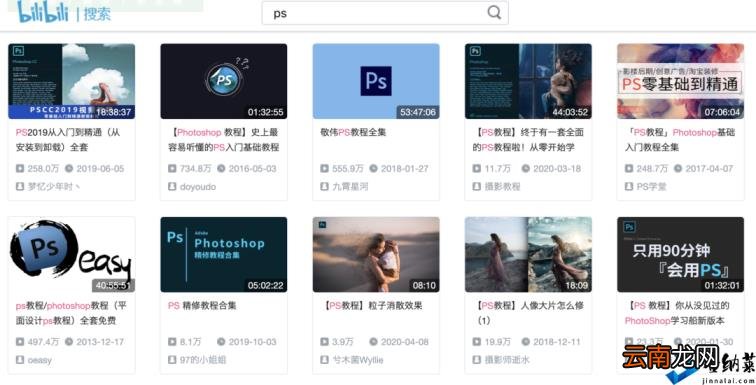
Task: Open thumbnail with duration 53:47:06
Action: 376,81
